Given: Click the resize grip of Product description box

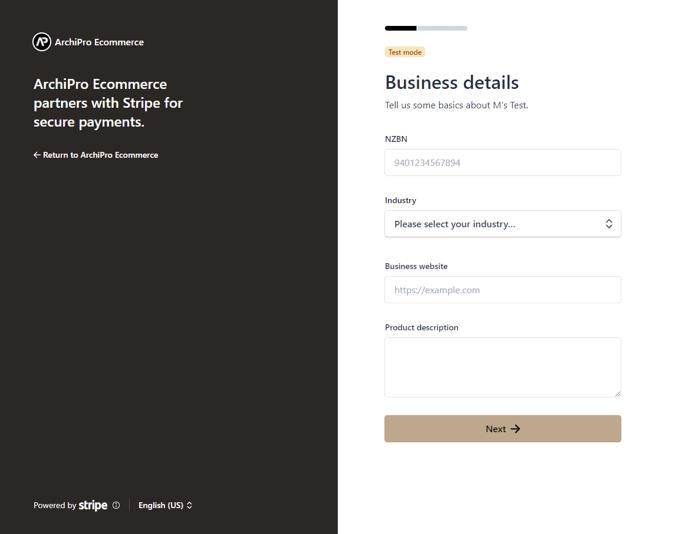Looking at the screenshot, I should [x=617, y=394].
